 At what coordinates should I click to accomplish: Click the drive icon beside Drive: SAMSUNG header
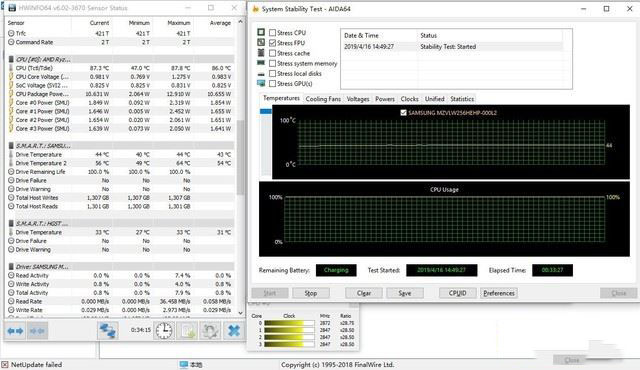11,266
